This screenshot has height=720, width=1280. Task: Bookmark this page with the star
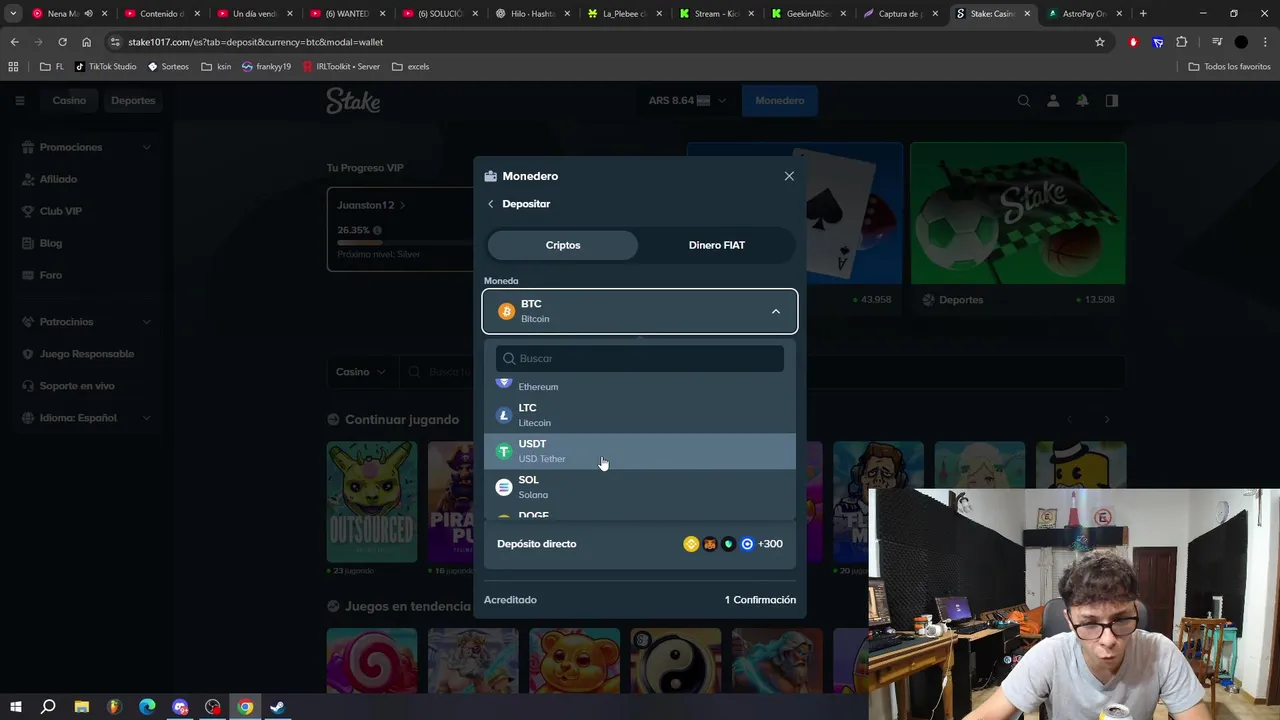pos(1100,42)
